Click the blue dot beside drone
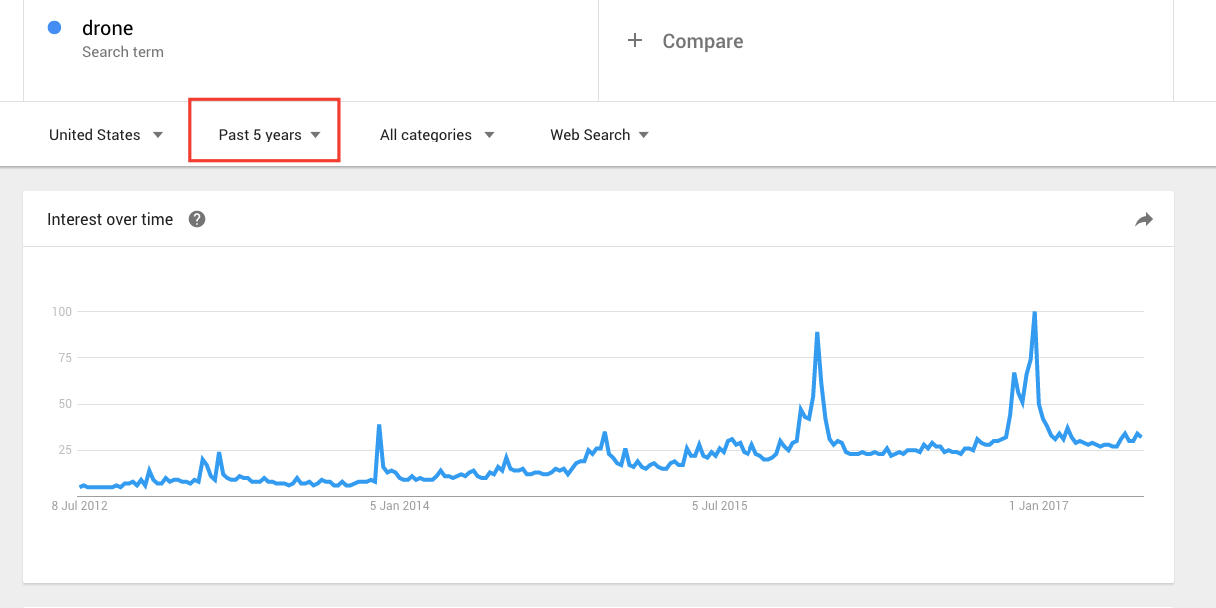1216x608 pixels. point(55,28)
